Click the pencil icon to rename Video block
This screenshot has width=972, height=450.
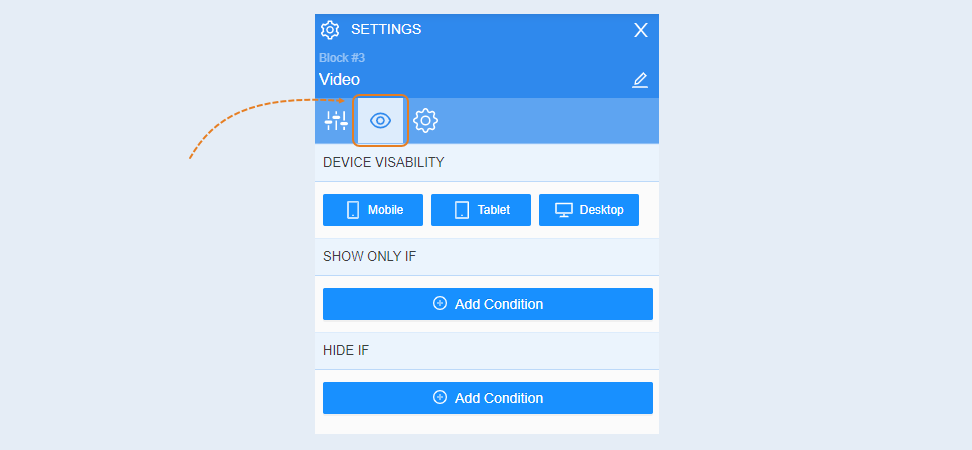[x=640, y=80]
